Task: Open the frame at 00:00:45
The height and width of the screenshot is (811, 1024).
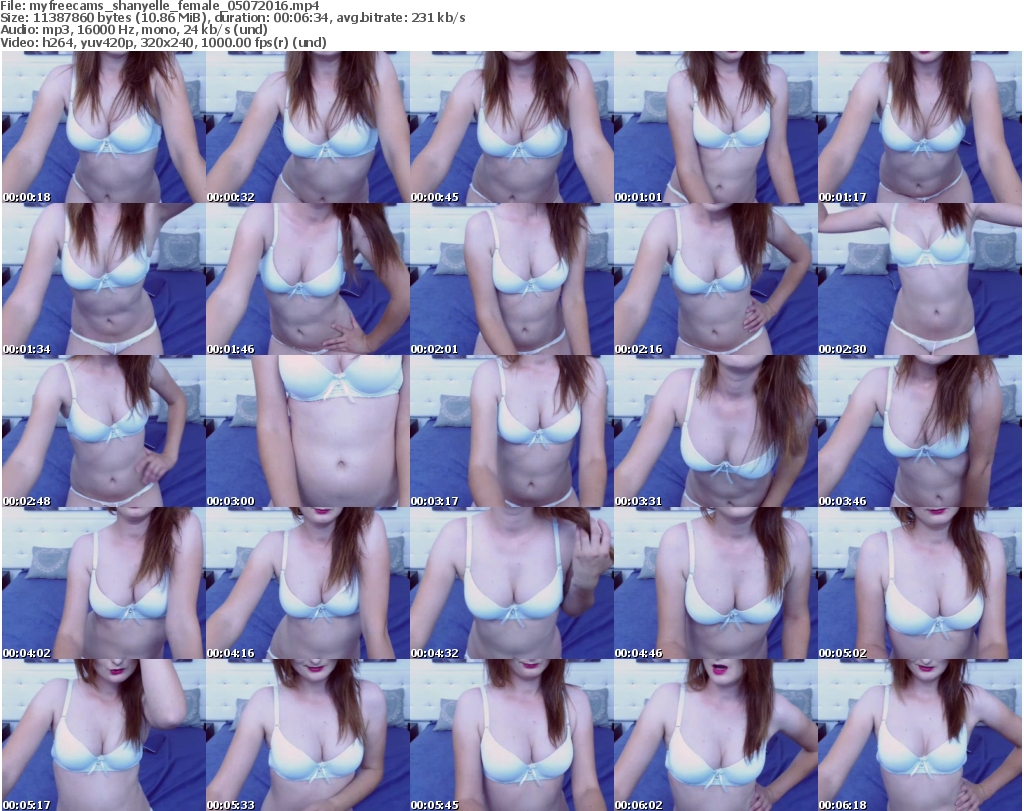Action: coord(512,127)
